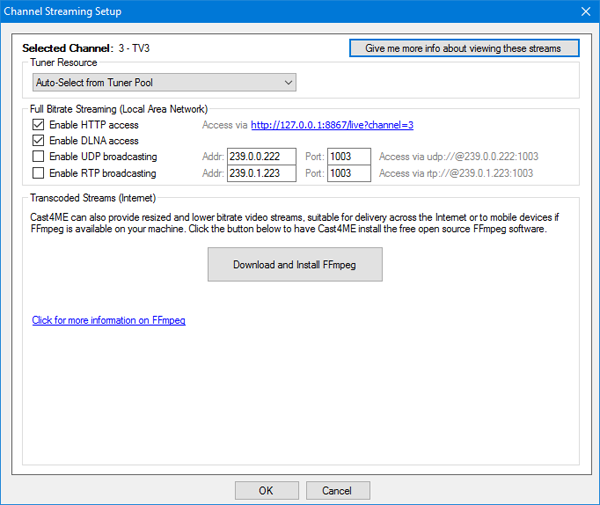Focus the UDP address field 239.0.0.222
The image size is (600, 505).
click(262, 156)
